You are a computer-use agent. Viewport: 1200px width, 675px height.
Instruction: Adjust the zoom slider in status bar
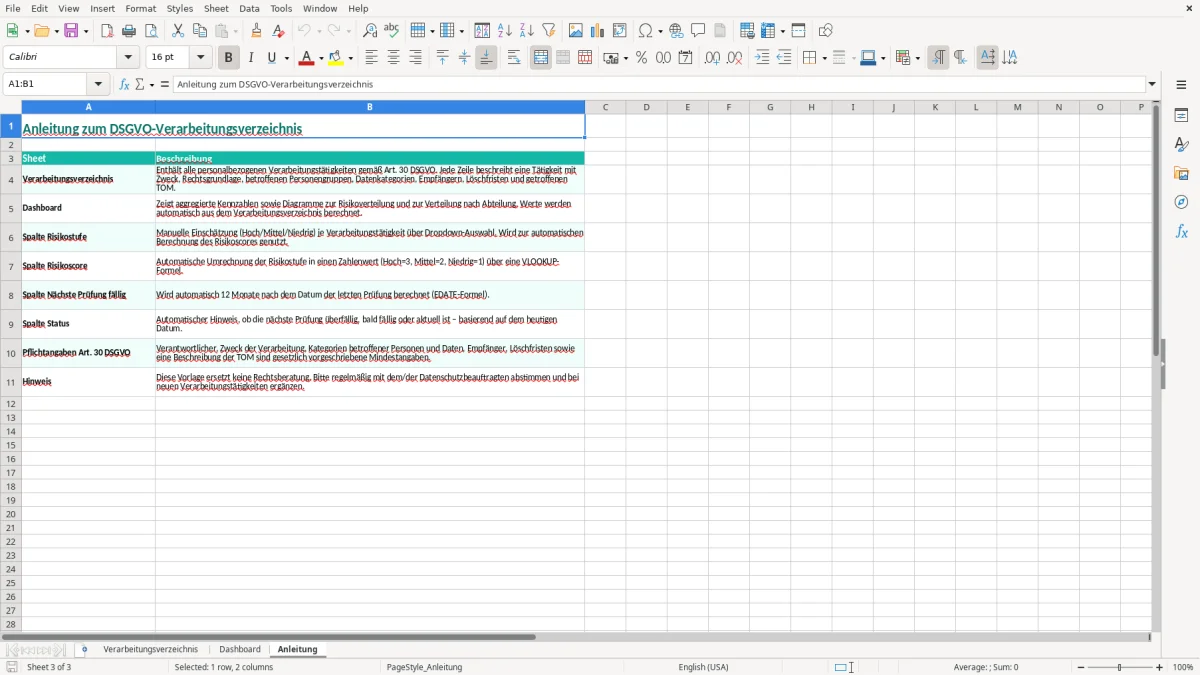1120,667
